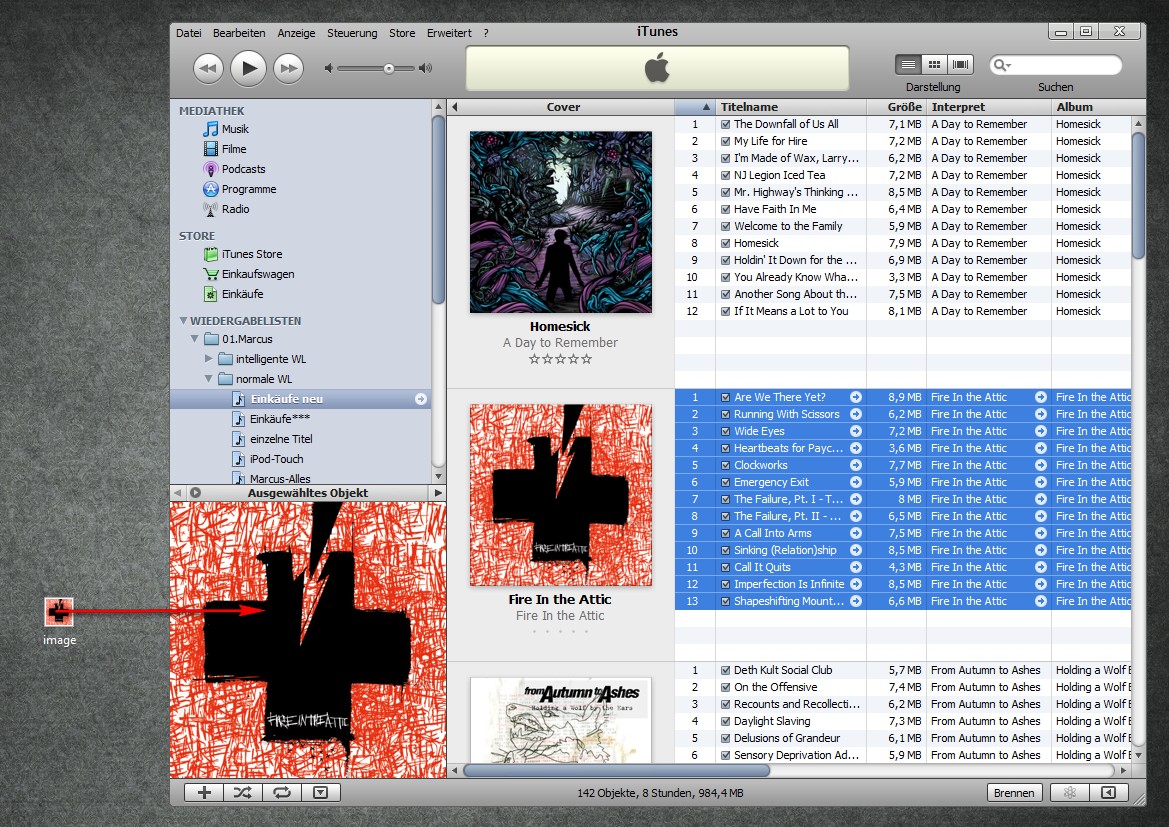The width and height of the screenshot is (1169, 827).
Task: Adjust the volume slider knob
Action: coord(388,69)
